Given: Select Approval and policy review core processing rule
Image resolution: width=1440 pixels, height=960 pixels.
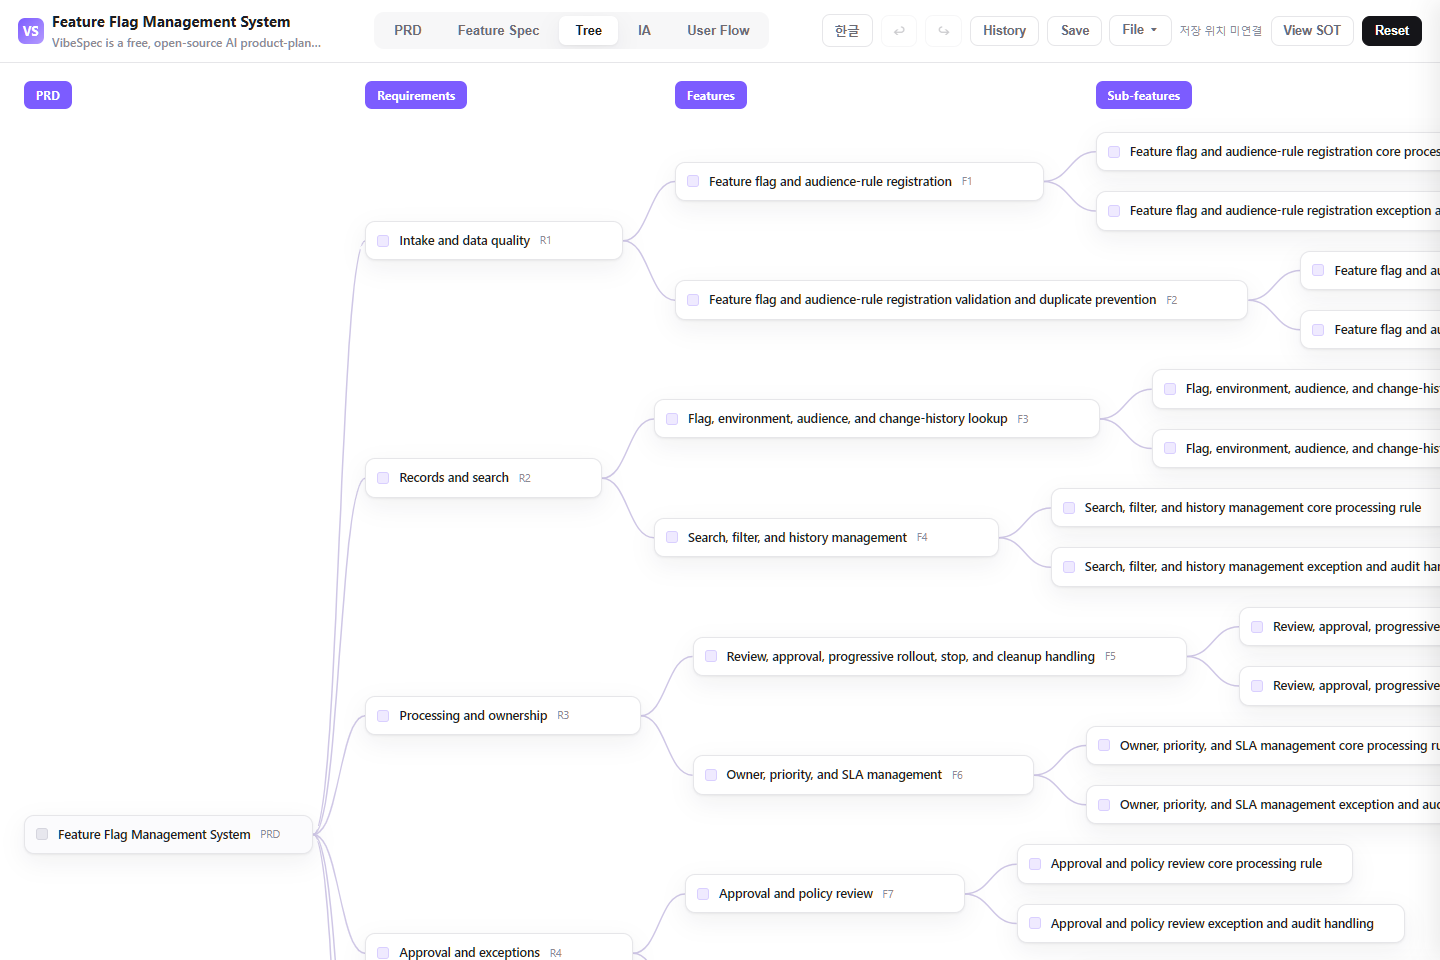Looking at the screenshot, I should [1185, 864].
